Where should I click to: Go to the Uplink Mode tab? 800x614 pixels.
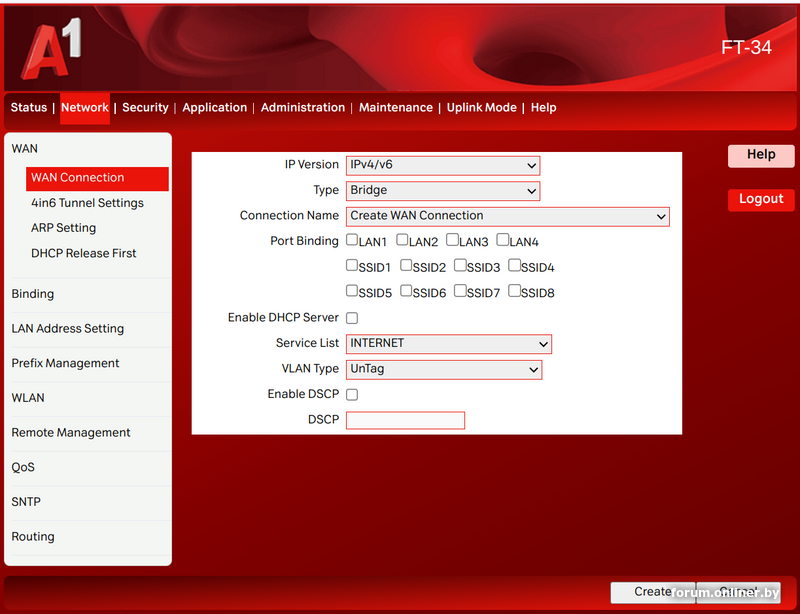[481, 108]
